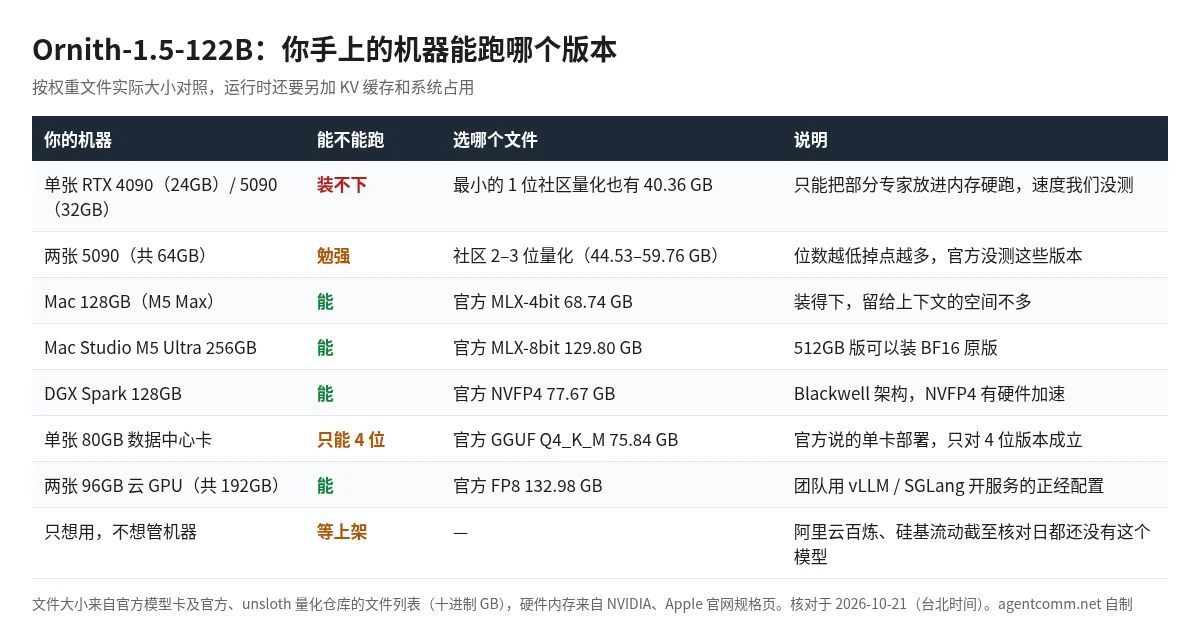Click "能" in the Mac 128GB row

(325, 301)
